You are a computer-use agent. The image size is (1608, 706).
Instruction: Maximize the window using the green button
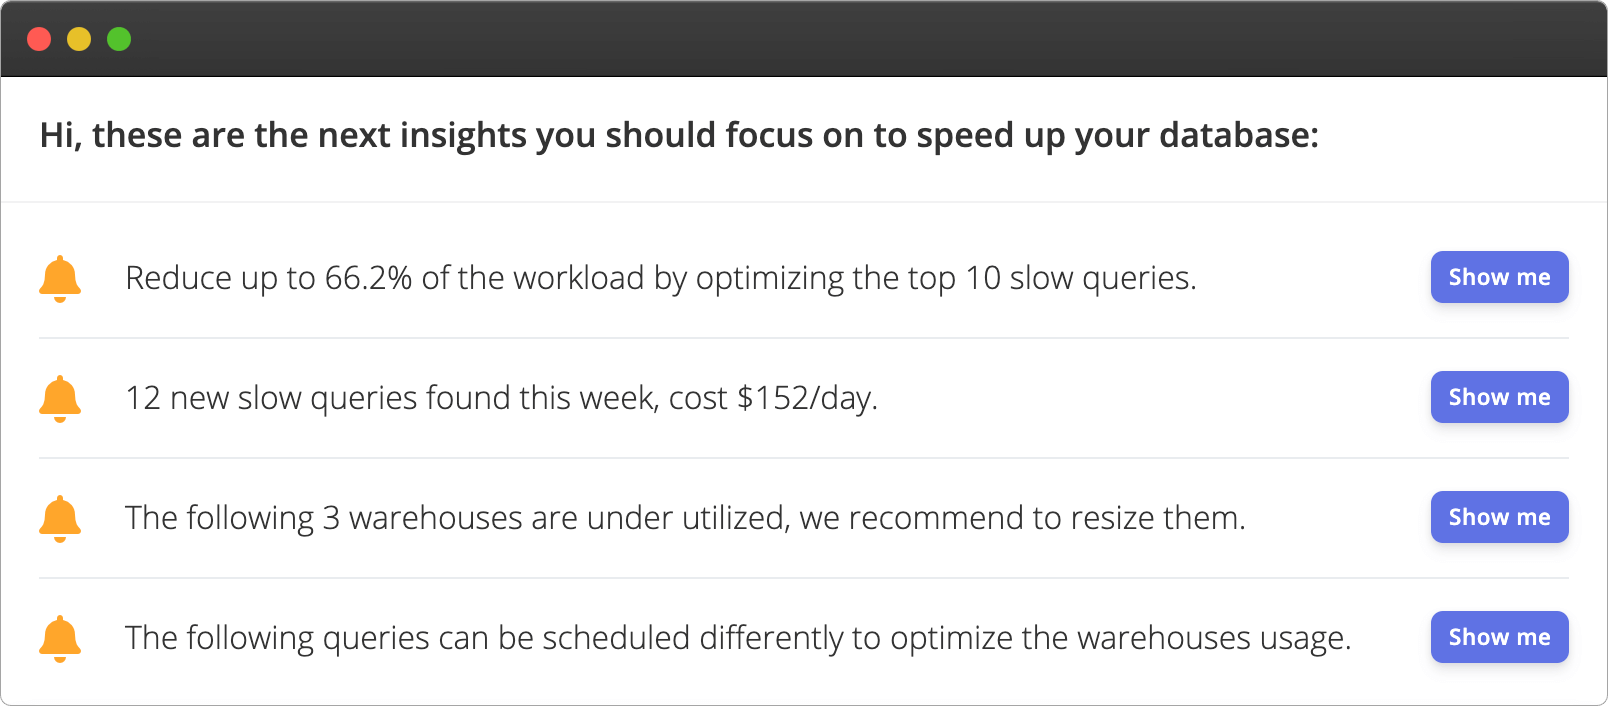tap(119, 39)
